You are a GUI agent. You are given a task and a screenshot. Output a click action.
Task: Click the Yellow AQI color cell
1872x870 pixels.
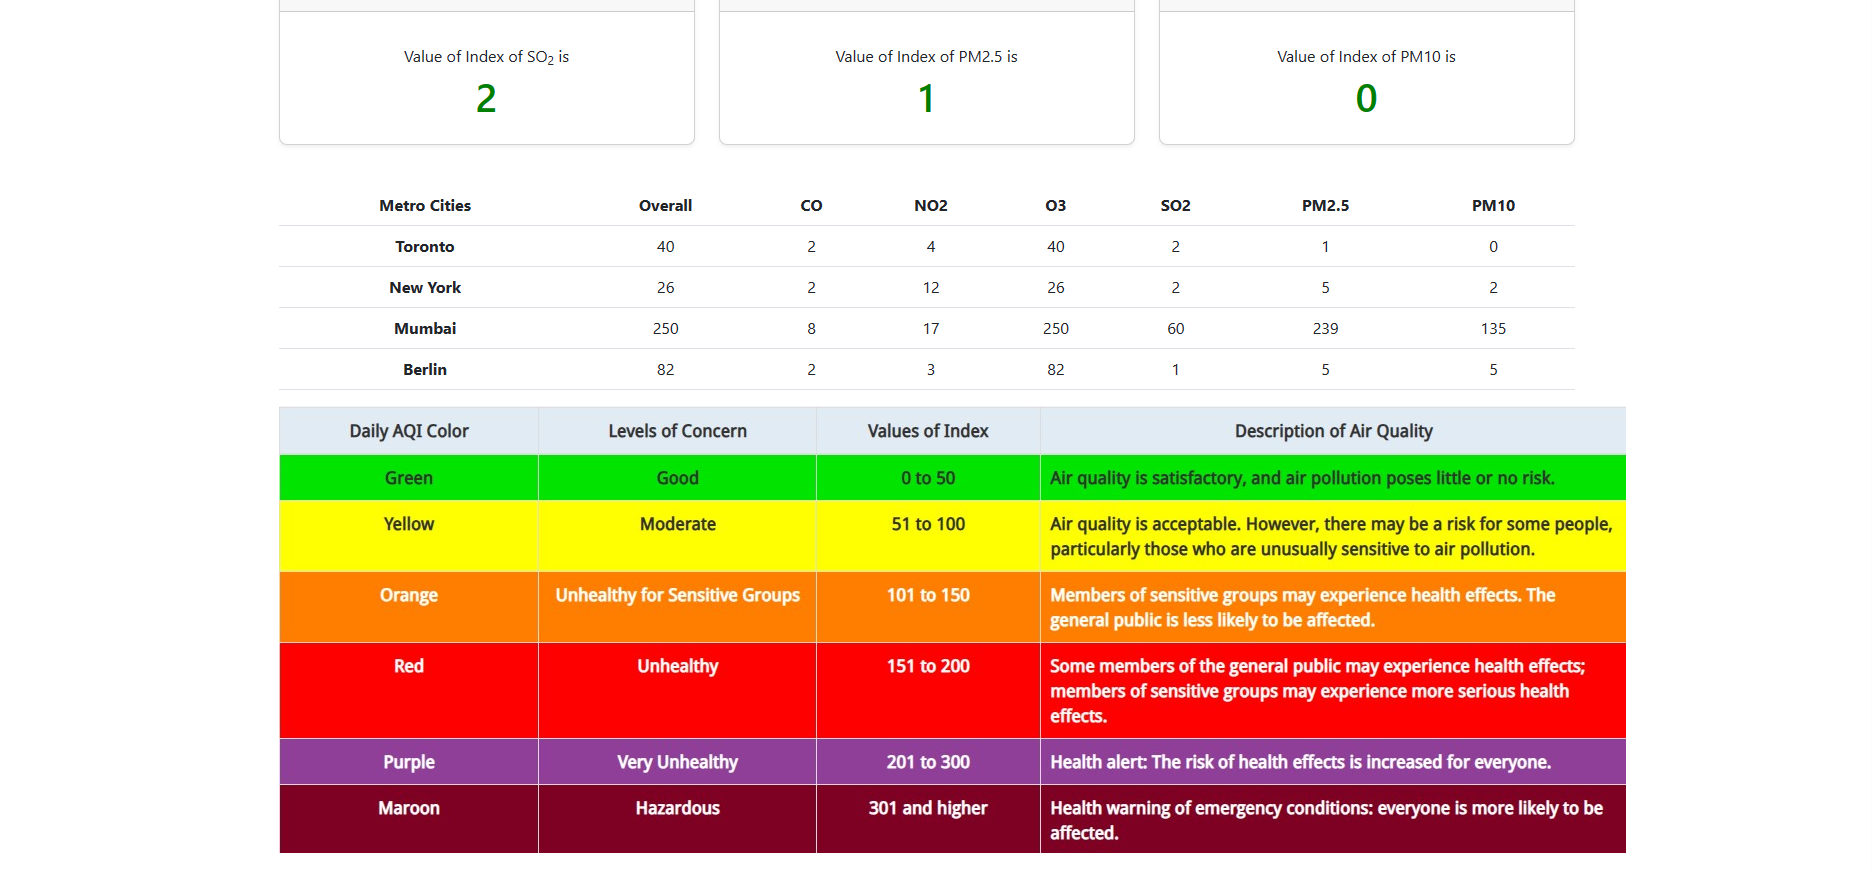pyautogui.click(x=409, y=536)
